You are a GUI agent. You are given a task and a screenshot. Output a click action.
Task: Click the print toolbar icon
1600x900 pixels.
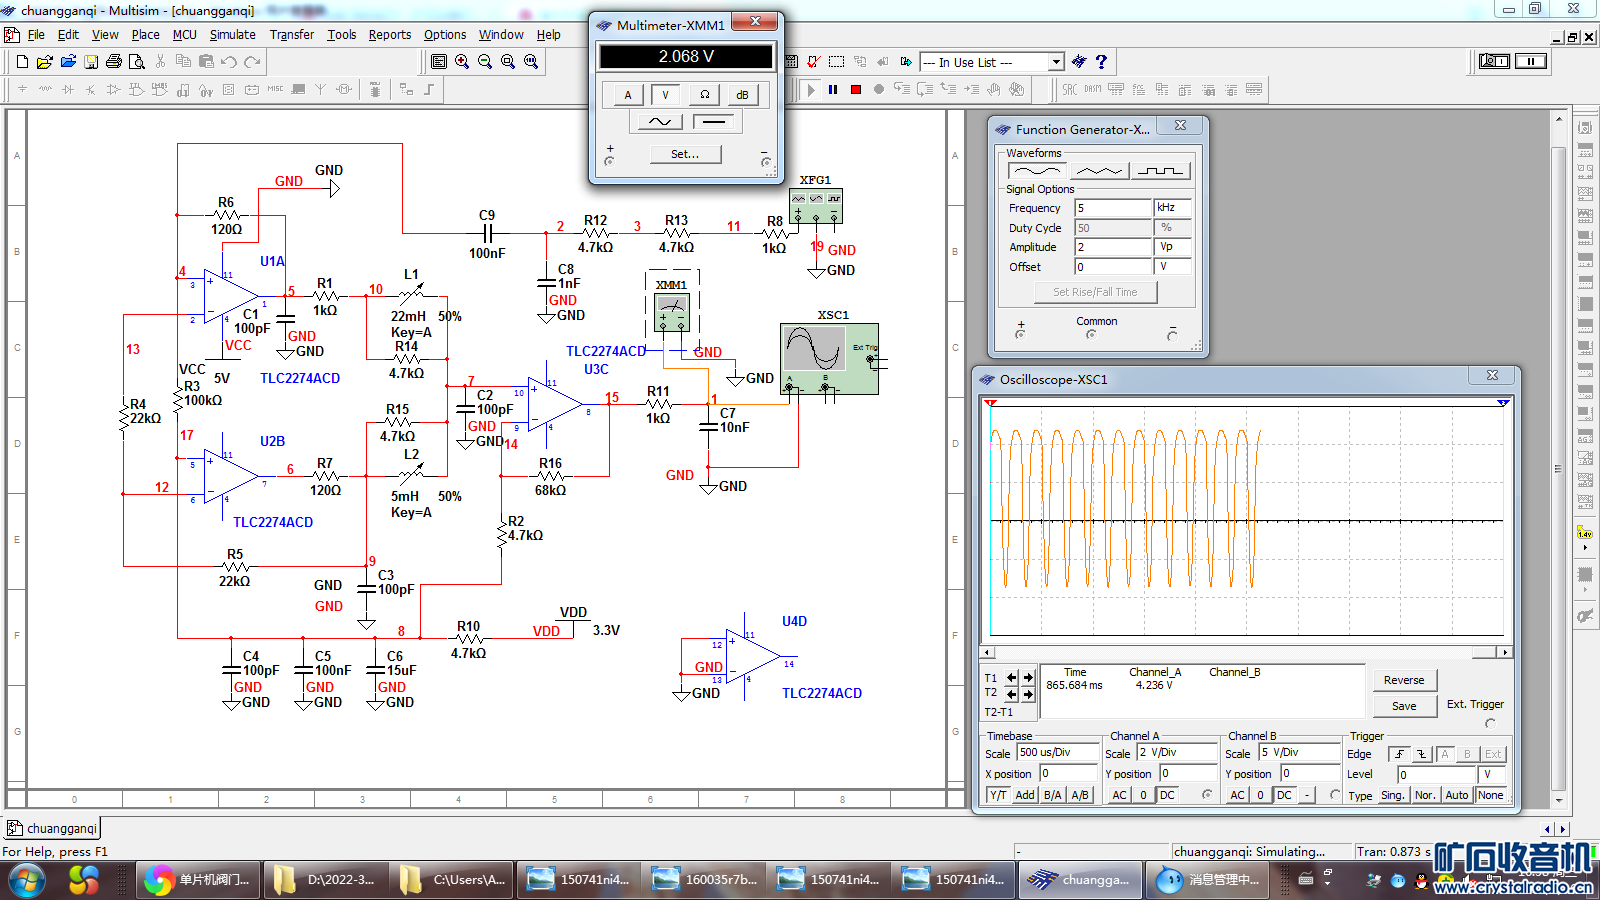tap(114, 62)
